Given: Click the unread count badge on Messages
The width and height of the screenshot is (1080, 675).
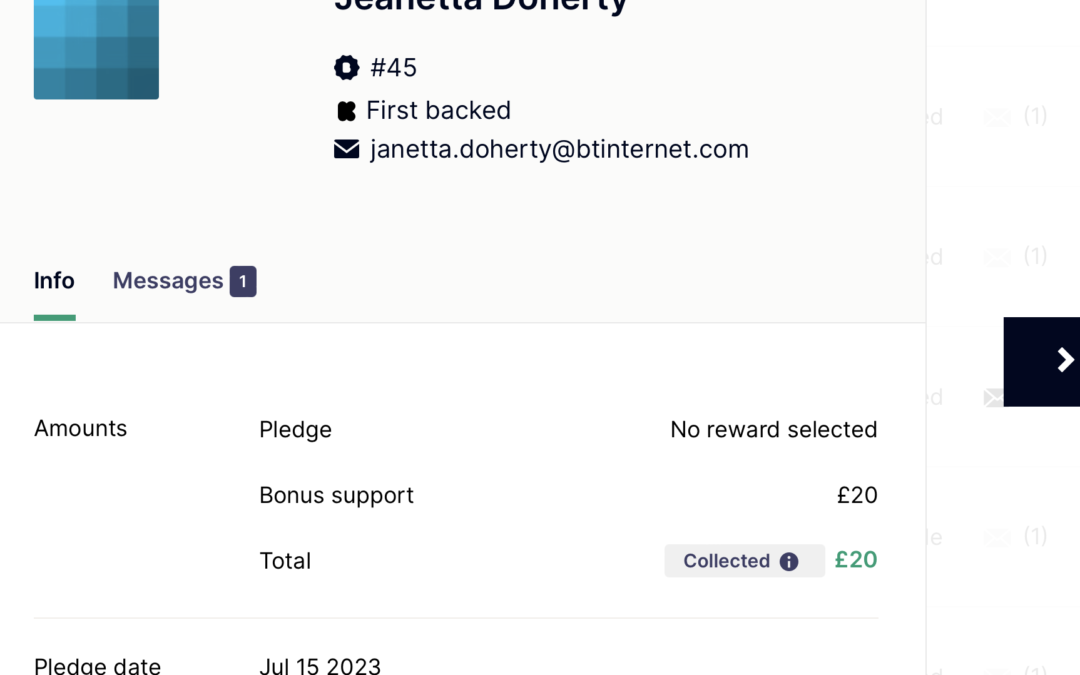Looking at the screenshot, I should point(243,281).
